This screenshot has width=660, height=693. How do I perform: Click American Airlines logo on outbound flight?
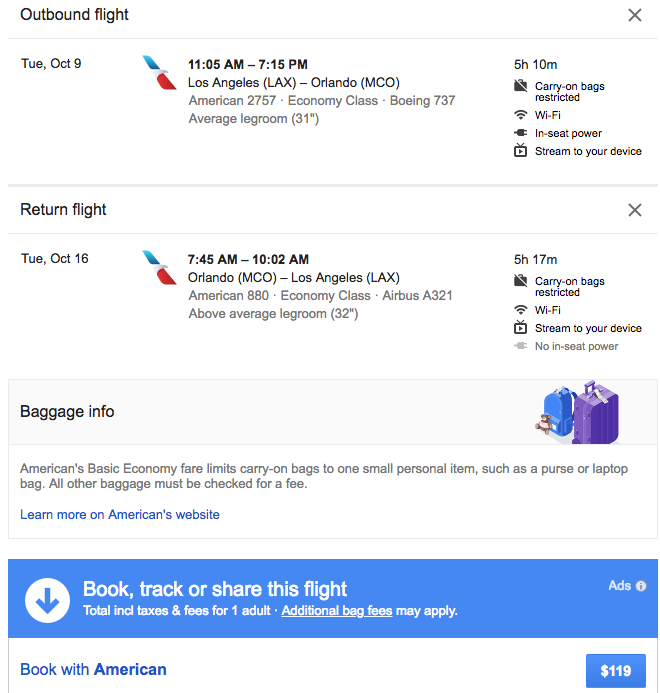(159, 73)
